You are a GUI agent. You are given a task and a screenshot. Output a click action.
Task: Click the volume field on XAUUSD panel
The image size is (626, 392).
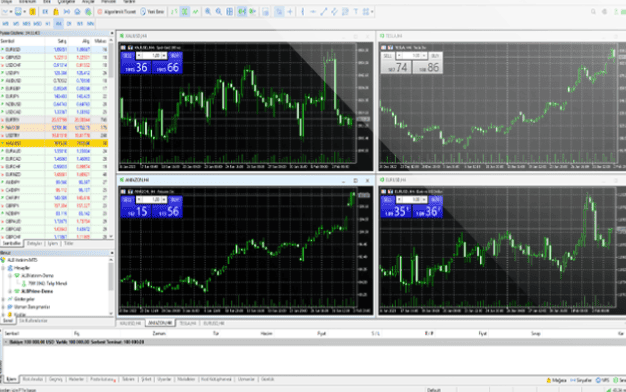click(x=151, y=55)
